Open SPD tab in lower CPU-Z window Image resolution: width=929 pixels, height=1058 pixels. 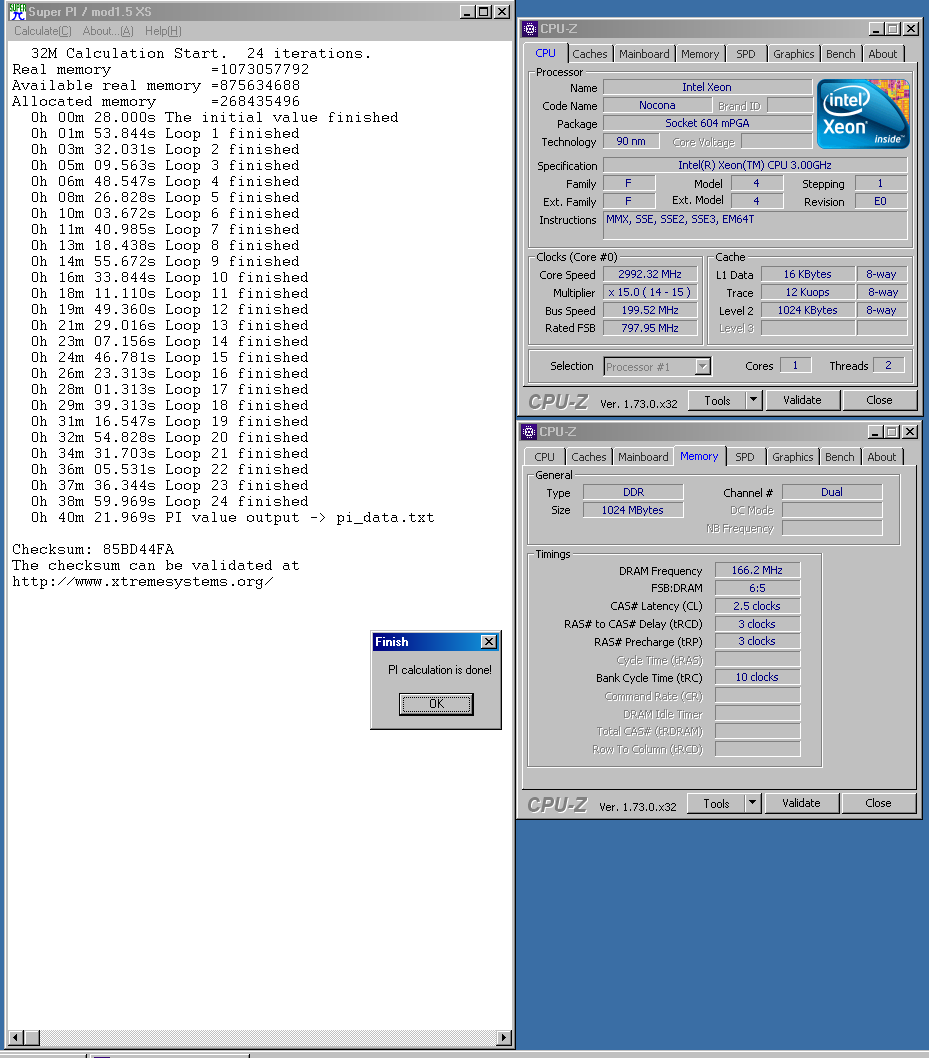point(745,457)
